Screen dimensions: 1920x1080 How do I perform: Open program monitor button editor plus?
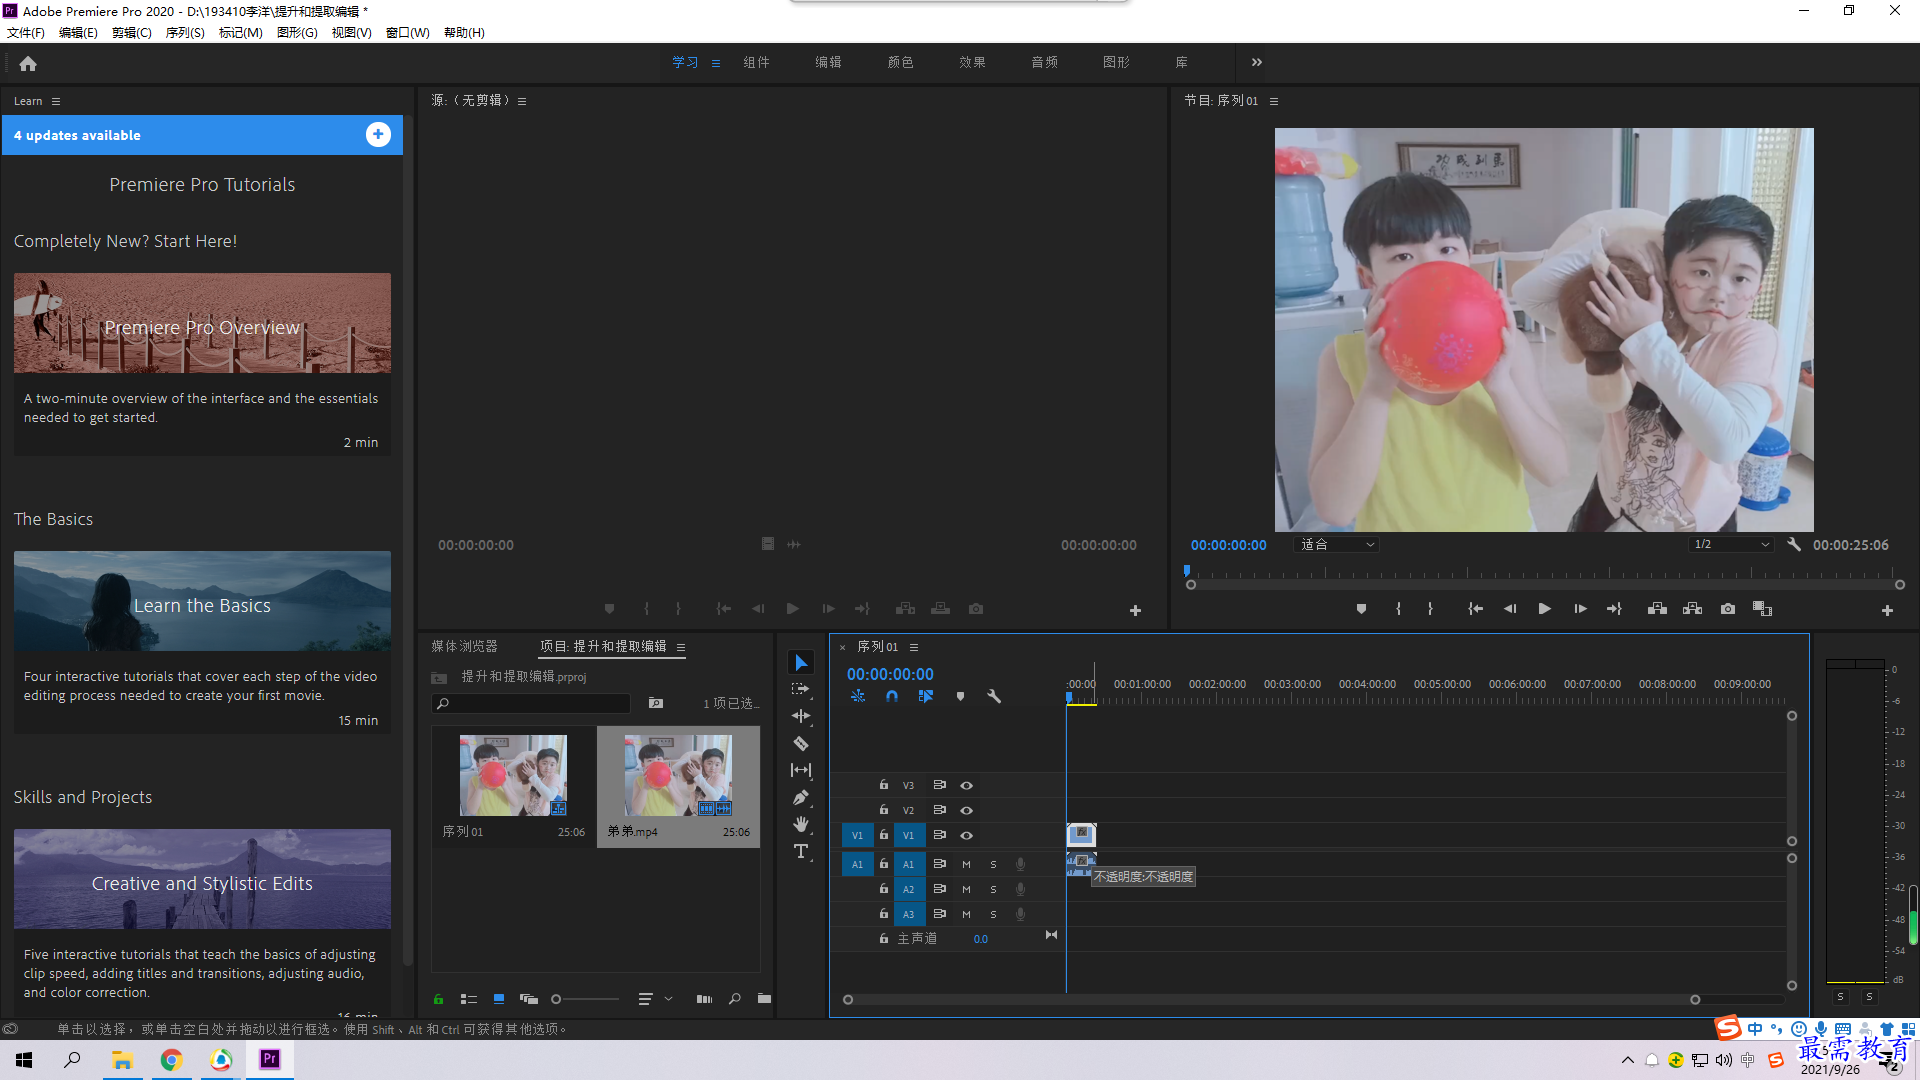1887,610
